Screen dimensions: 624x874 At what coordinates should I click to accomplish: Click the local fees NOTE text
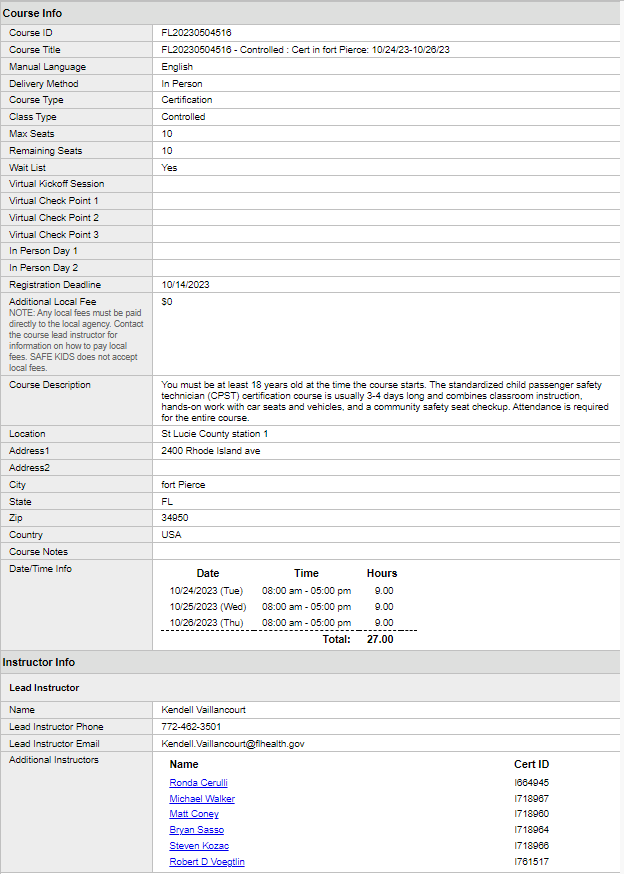coord(76,340)
